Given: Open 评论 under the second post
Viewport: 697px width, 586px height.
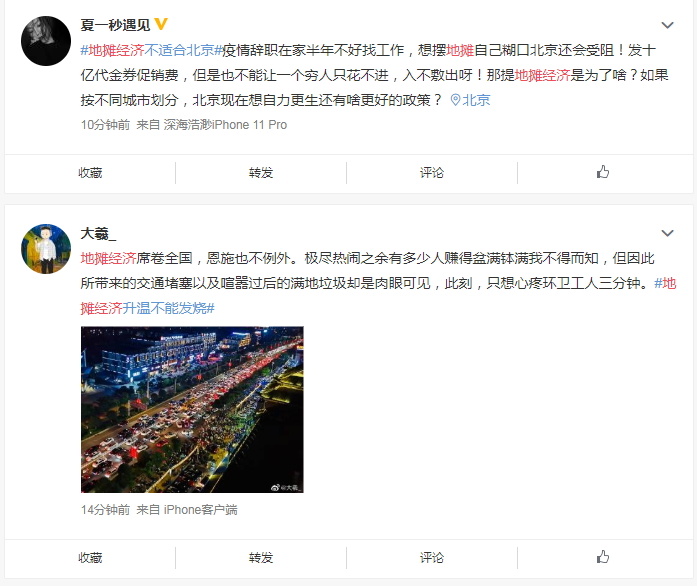Looking at the screenshot, I should click(x=432, y=558).
